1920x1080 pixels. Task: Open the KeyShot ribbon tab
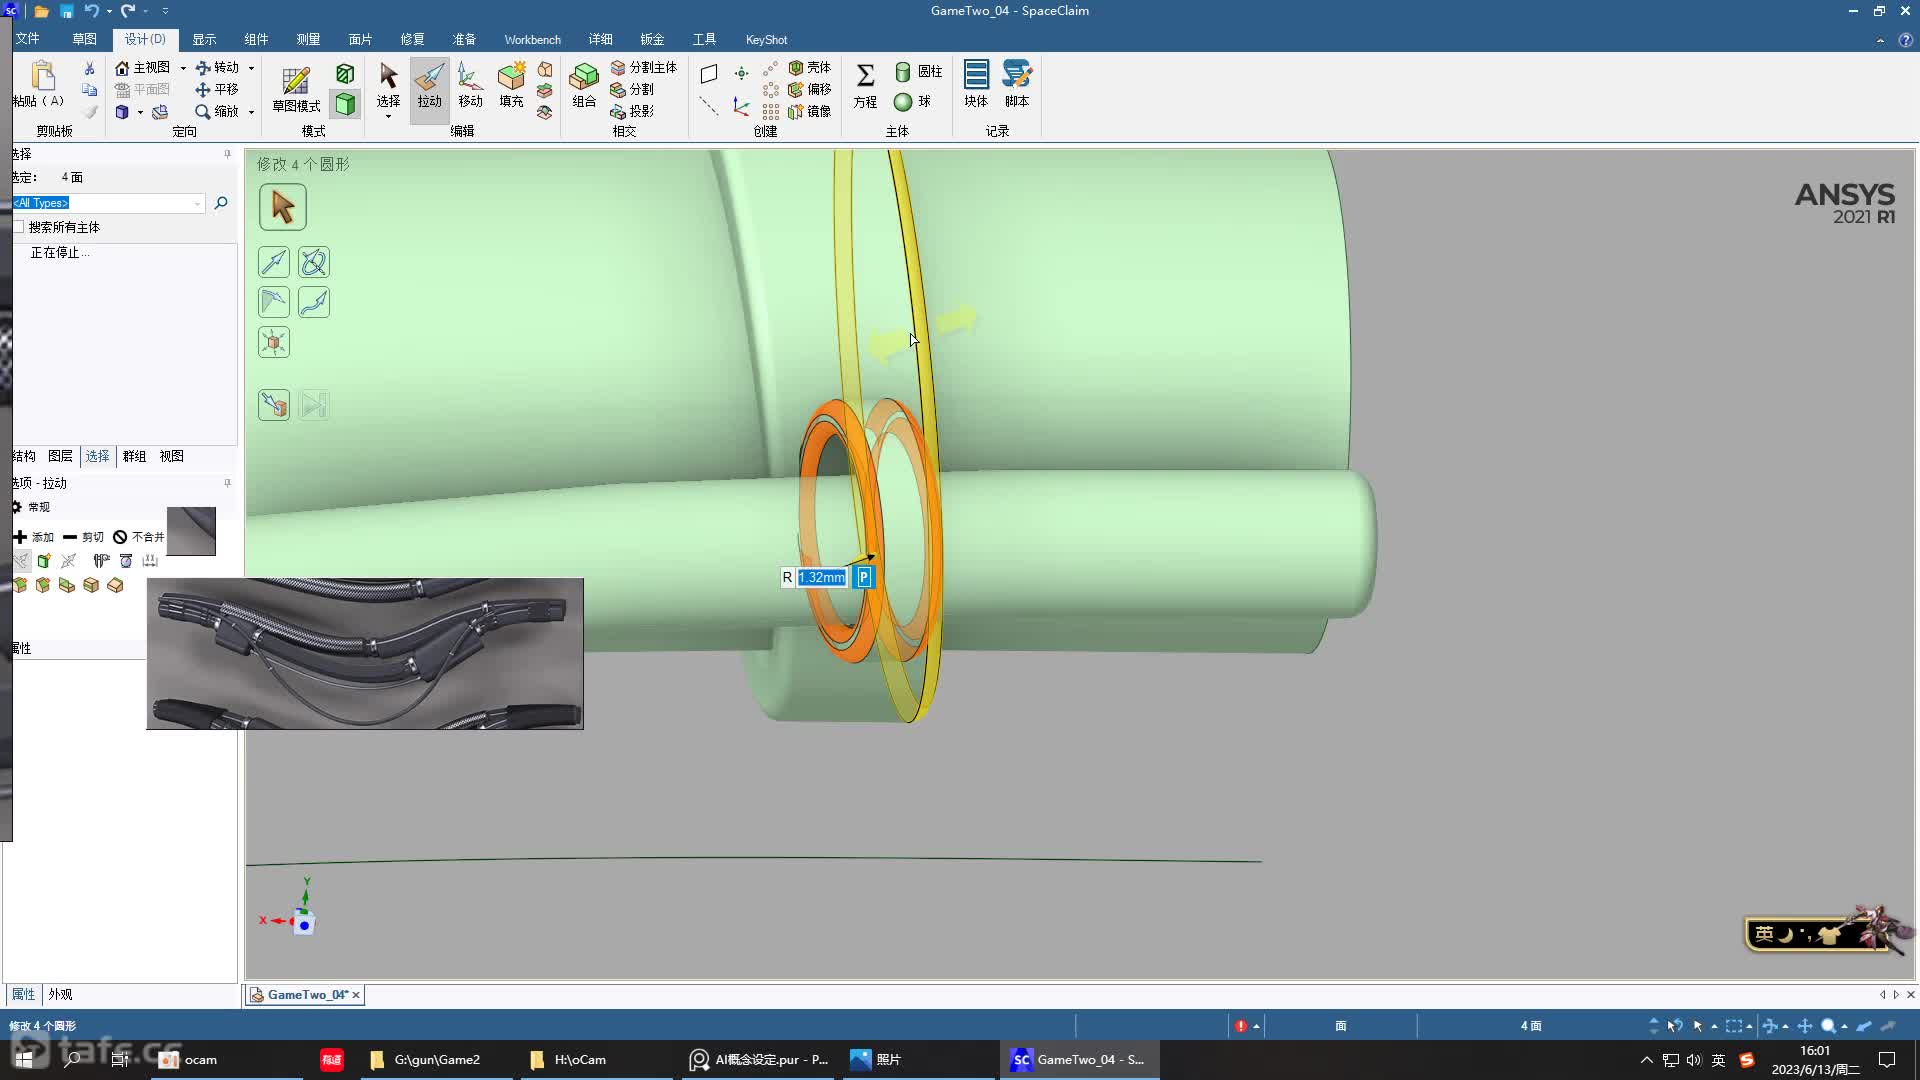(766, 39)
